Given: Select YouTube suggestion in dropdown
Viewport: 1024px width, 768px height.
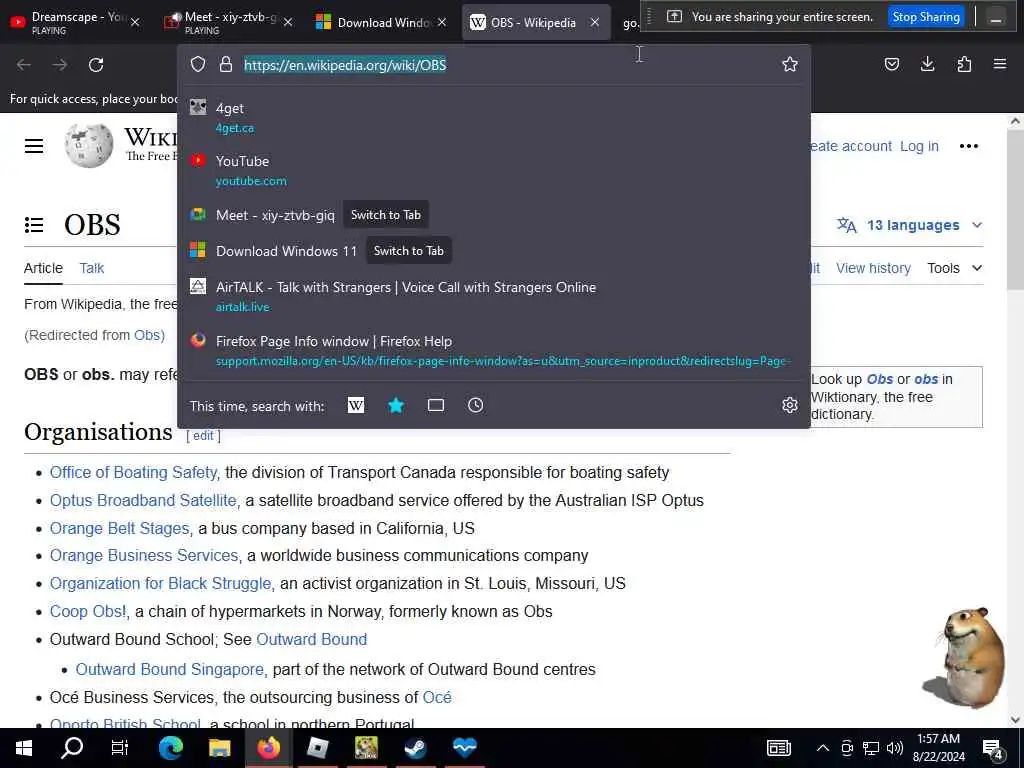Looking at the screenshot, I should point(494,170).
